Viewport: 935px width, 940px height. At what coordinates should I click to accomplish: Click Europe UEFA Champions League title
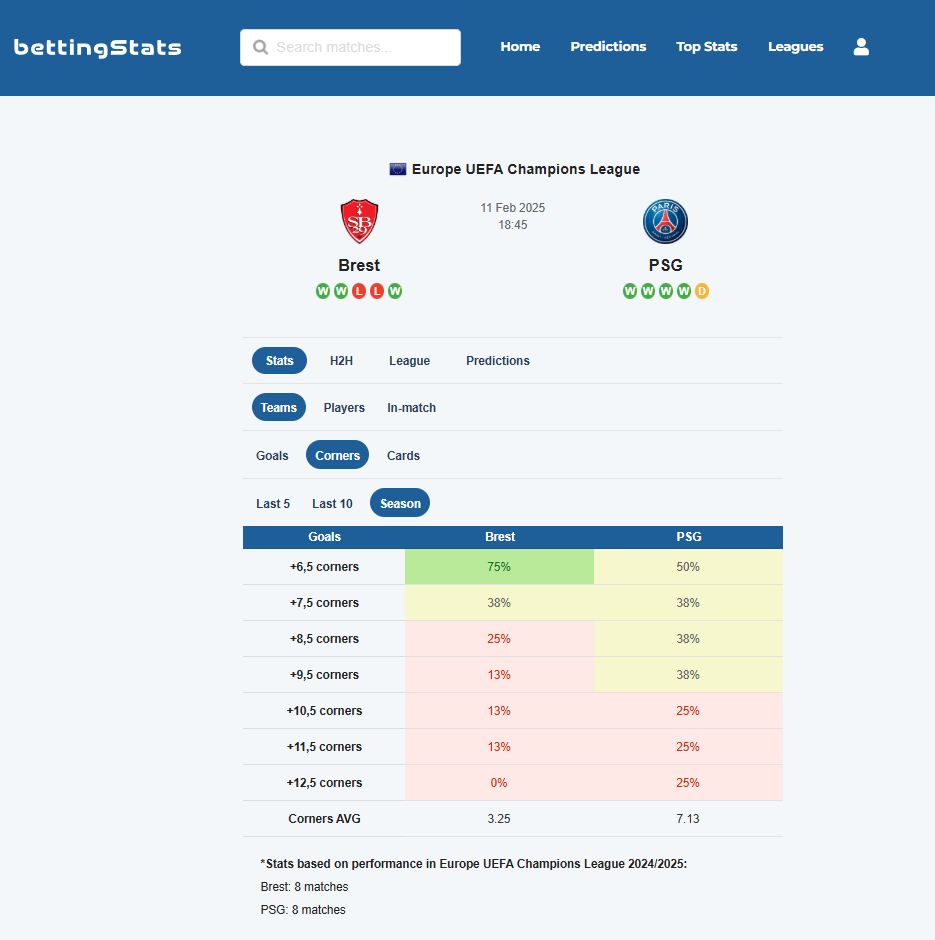pos(526,169)
